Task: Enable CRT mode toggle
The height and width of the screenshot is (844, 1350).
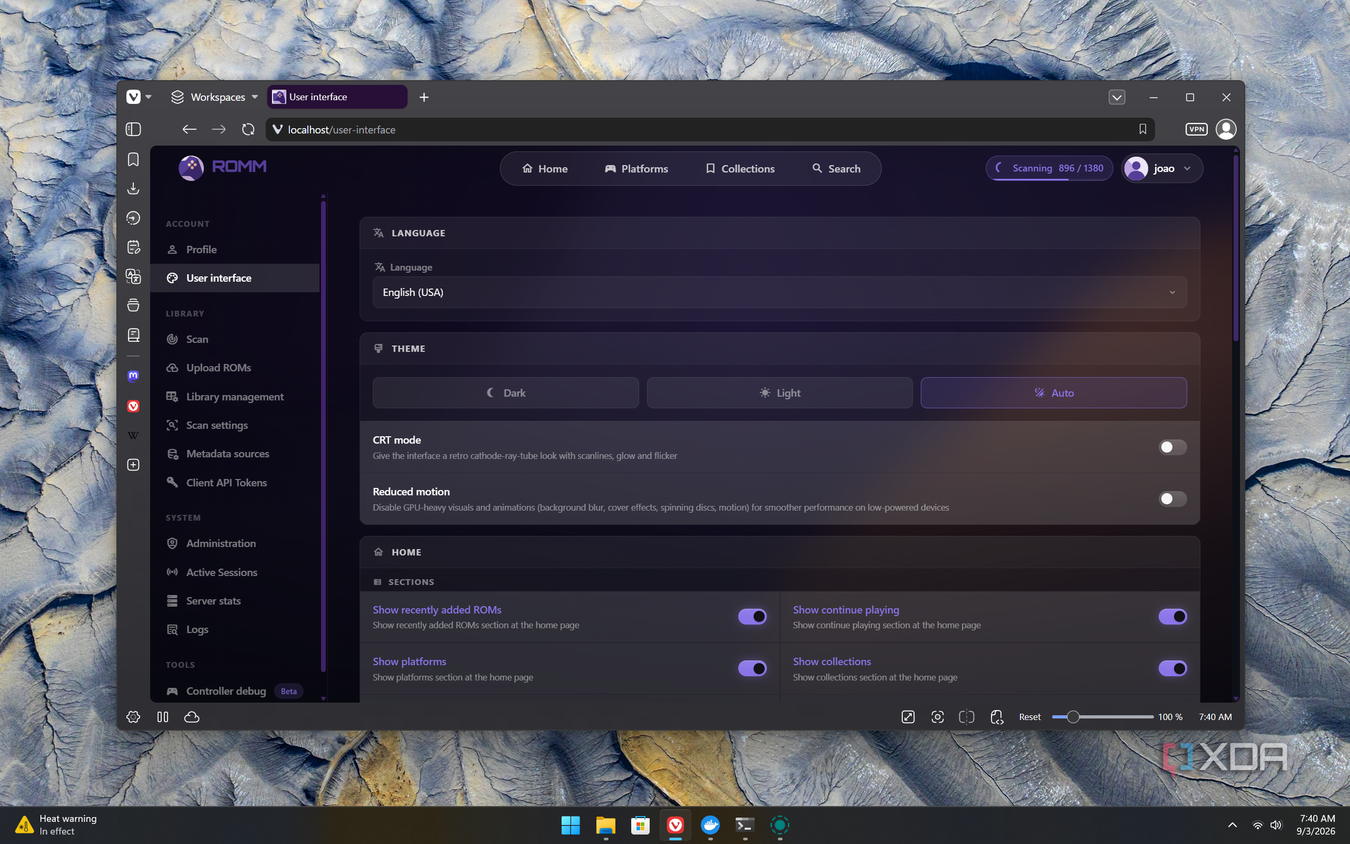Action: tap(1172, 447)
